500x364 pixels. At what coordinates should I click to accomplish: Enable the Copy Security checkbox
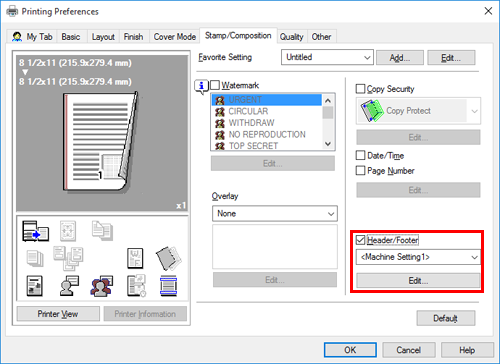(360, 89)
